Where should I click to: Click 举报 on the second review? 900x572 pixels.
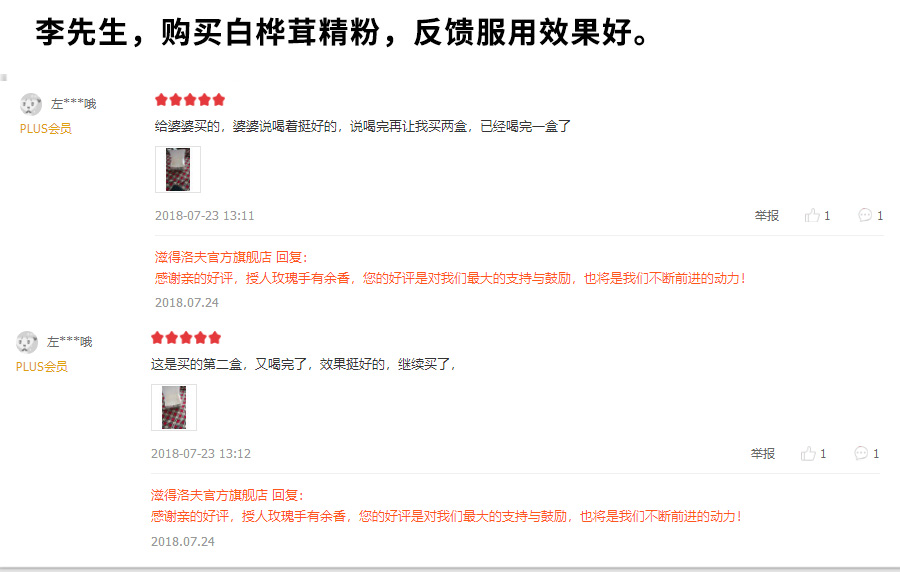762,454
